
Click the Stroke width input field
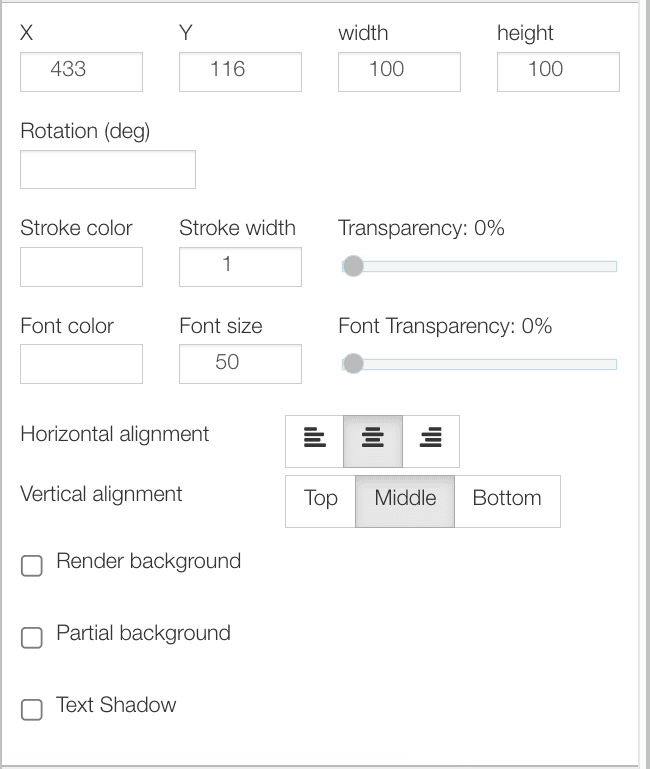coord(240,267)
